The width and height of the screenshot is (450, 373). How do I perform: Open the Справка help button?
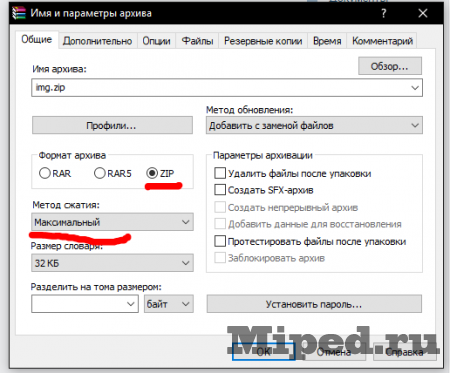(x=404, y=352)
